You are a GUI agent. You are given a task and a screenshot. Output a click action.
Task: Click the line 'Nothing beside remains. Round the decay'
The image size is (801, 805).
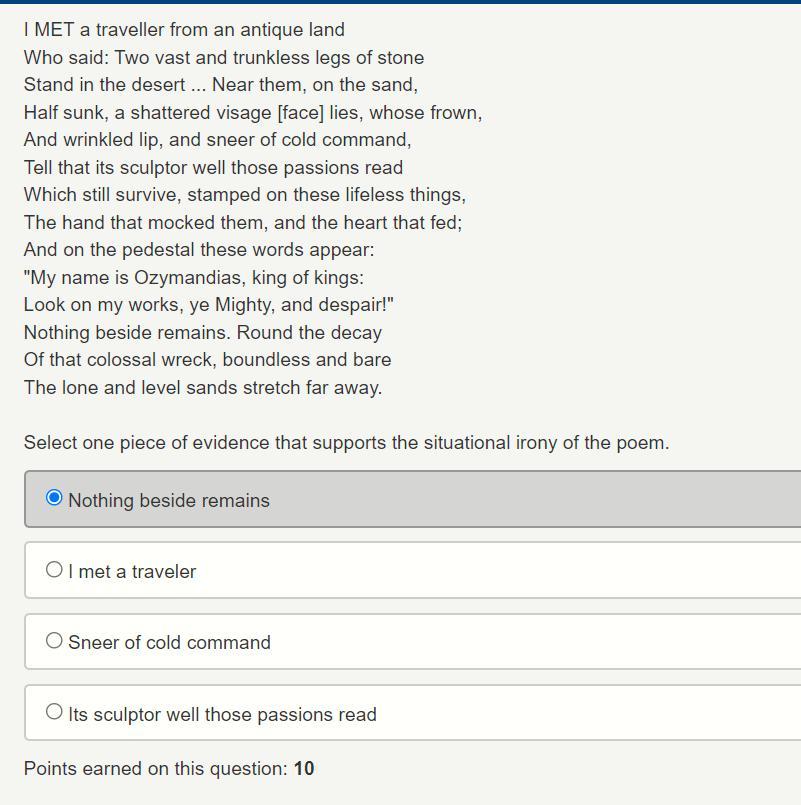(x=203, y=333)
